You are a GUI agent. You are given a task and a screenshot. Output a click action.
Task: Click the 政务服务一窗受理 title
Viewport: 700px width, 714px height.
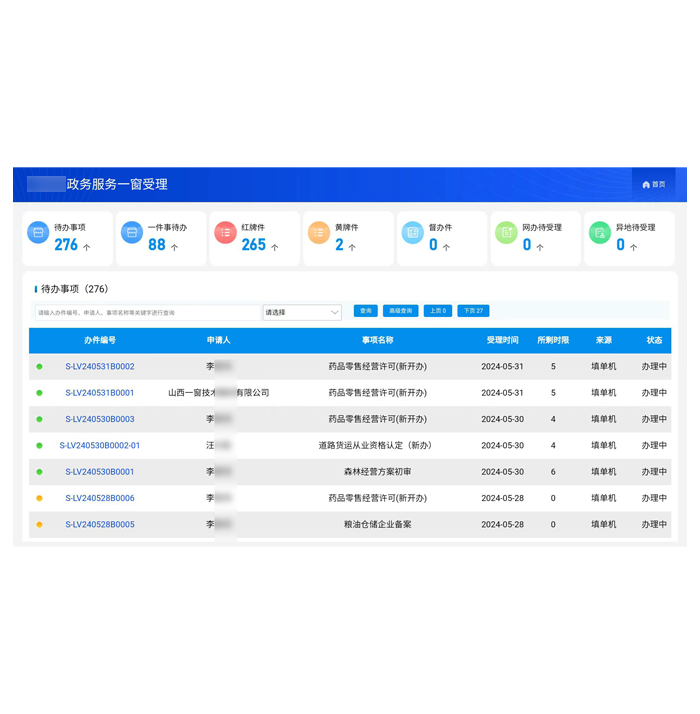point(117,184)
